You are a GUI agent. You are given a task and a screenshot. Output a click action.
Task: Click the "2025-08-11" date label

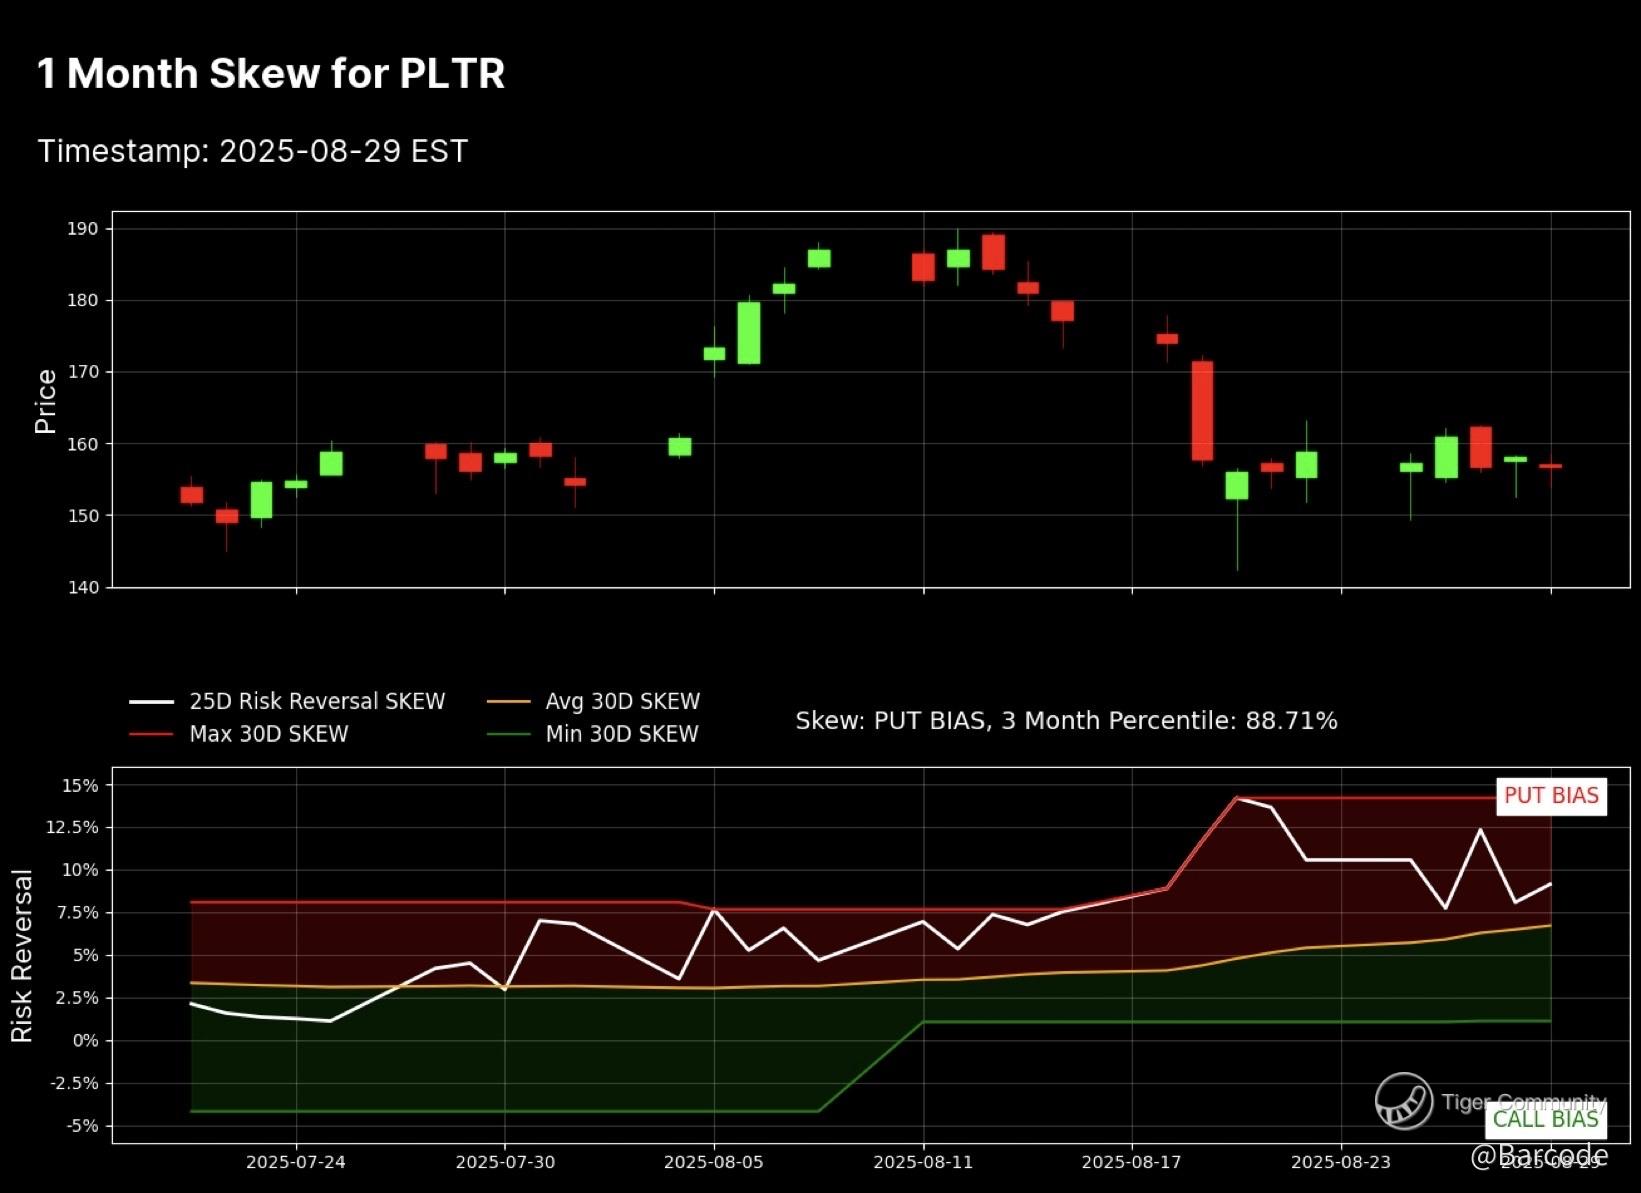(x=923, y=1162)
